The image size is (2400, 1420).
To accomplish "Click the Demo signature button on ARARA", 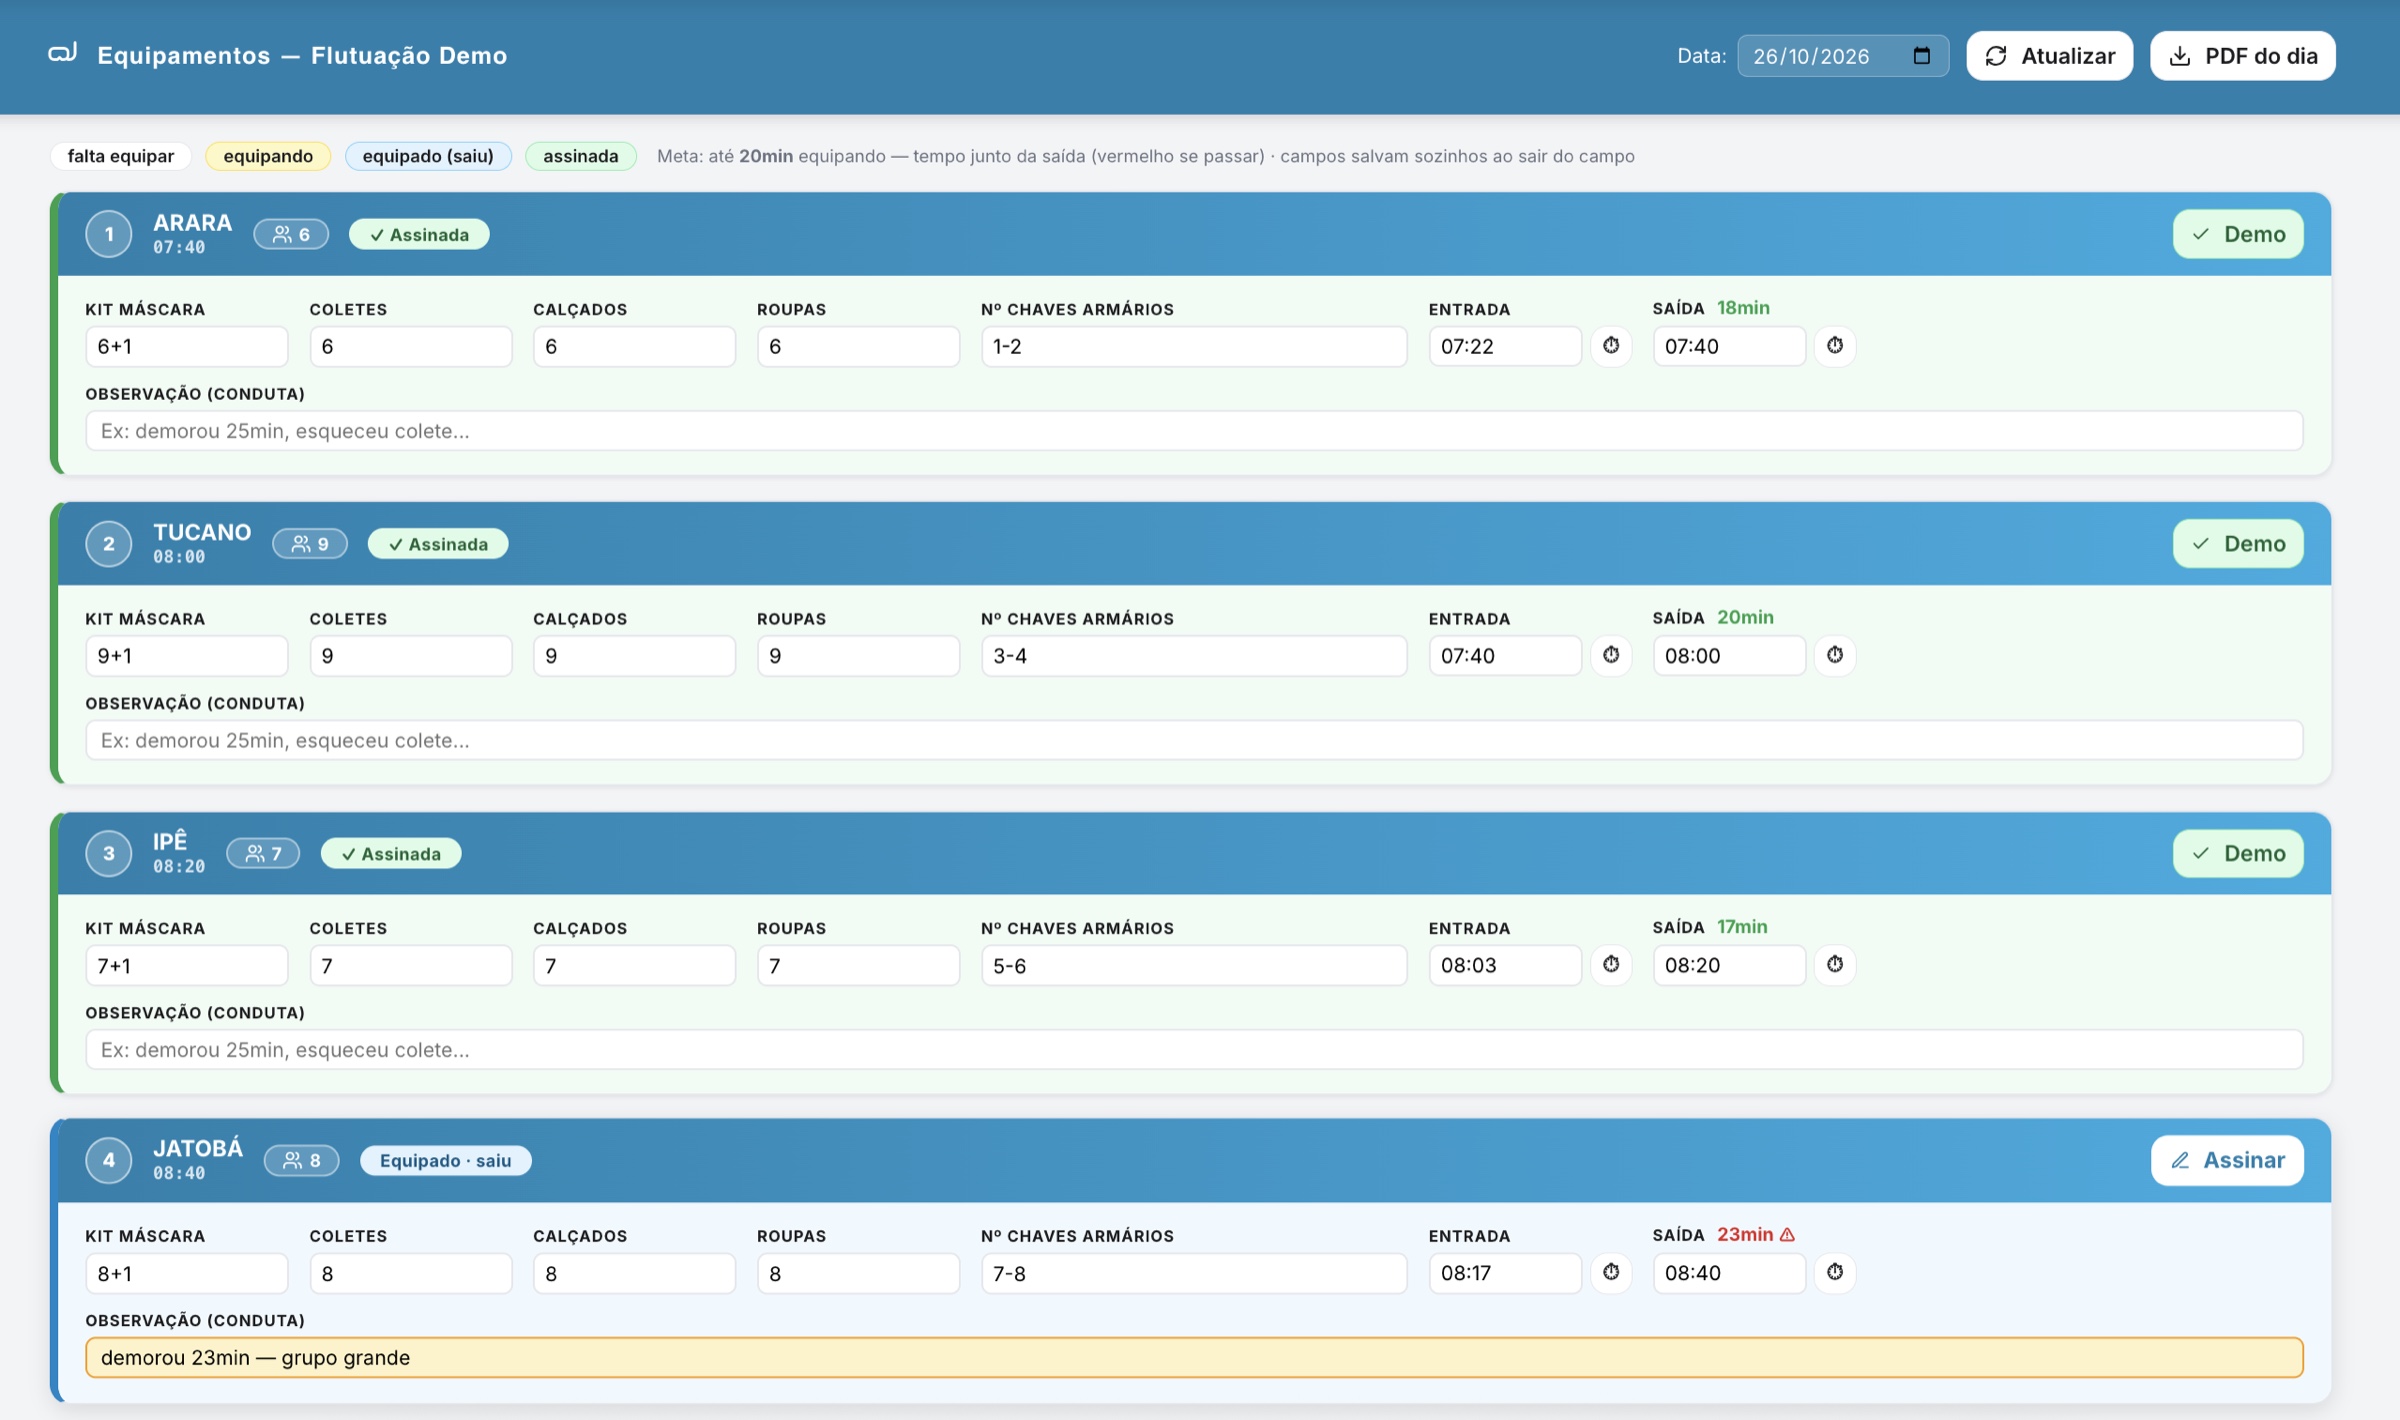I will pos(2238,234).
